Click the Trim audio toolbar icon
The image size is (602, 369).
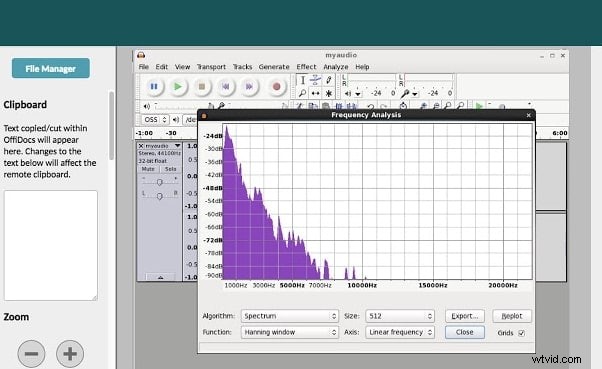pos(339,106)
